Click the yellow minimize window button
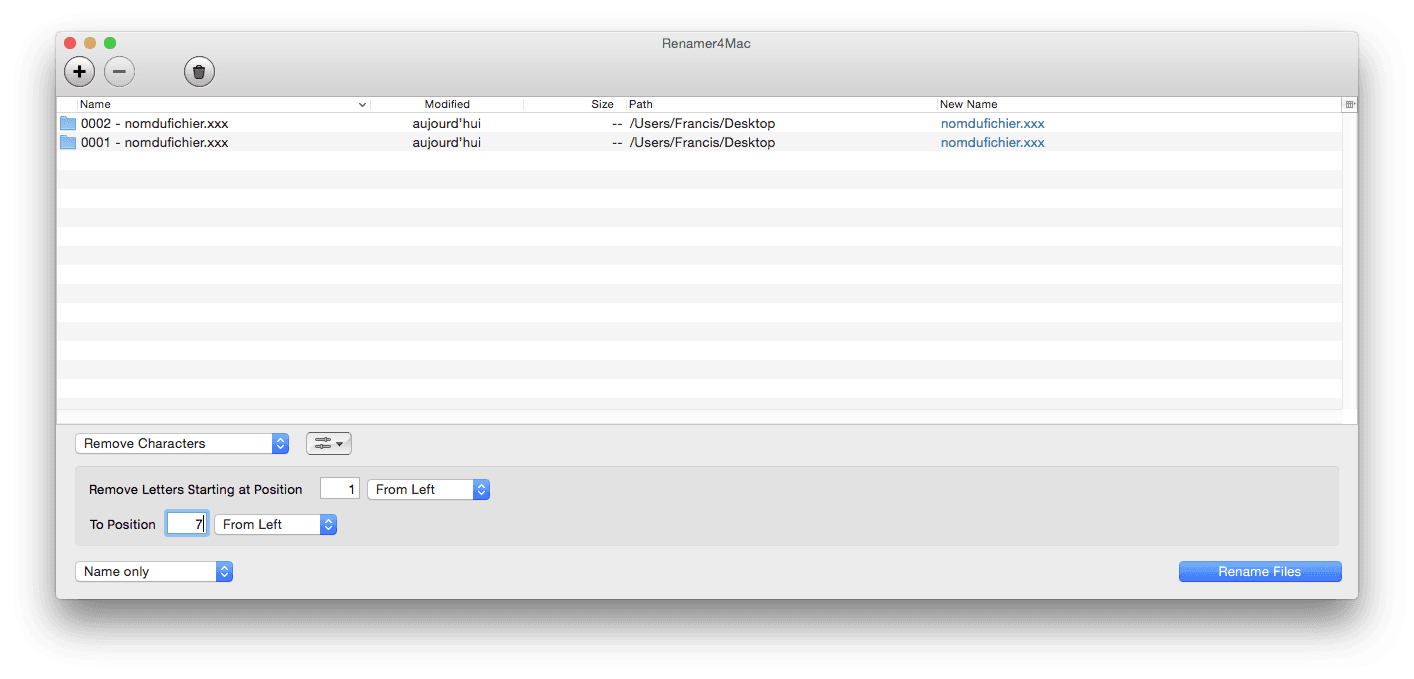 tap(90, 43)
